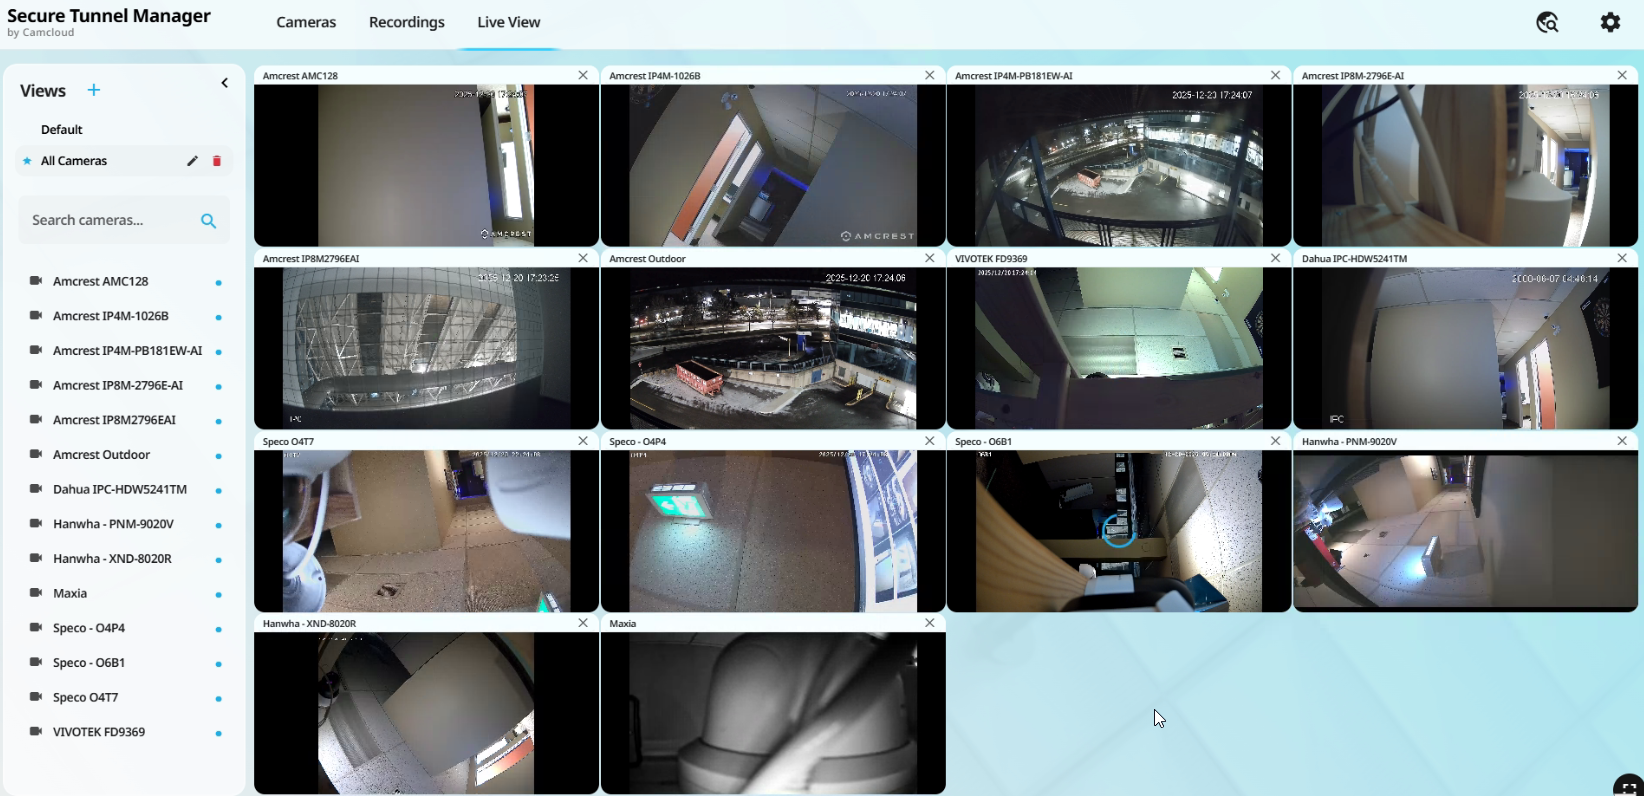Select Amcrest Outdoor in camera list
Screen dimensions: 1644x796
125,455
